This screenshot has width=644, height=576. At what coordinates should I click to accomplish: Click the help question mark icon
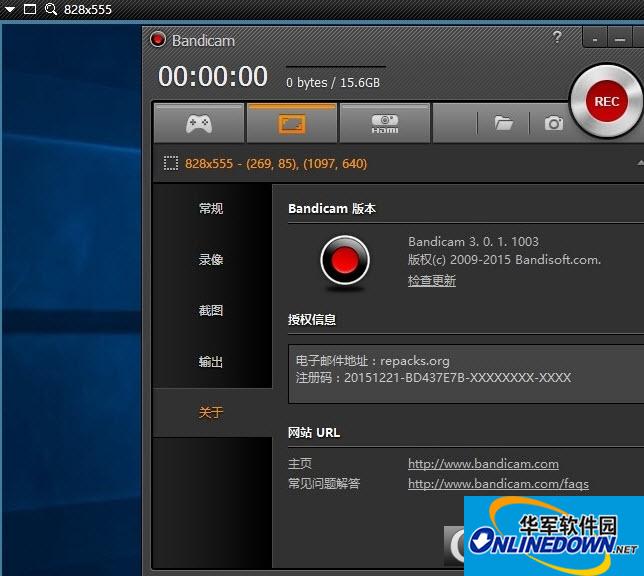(x=557, y=38)
